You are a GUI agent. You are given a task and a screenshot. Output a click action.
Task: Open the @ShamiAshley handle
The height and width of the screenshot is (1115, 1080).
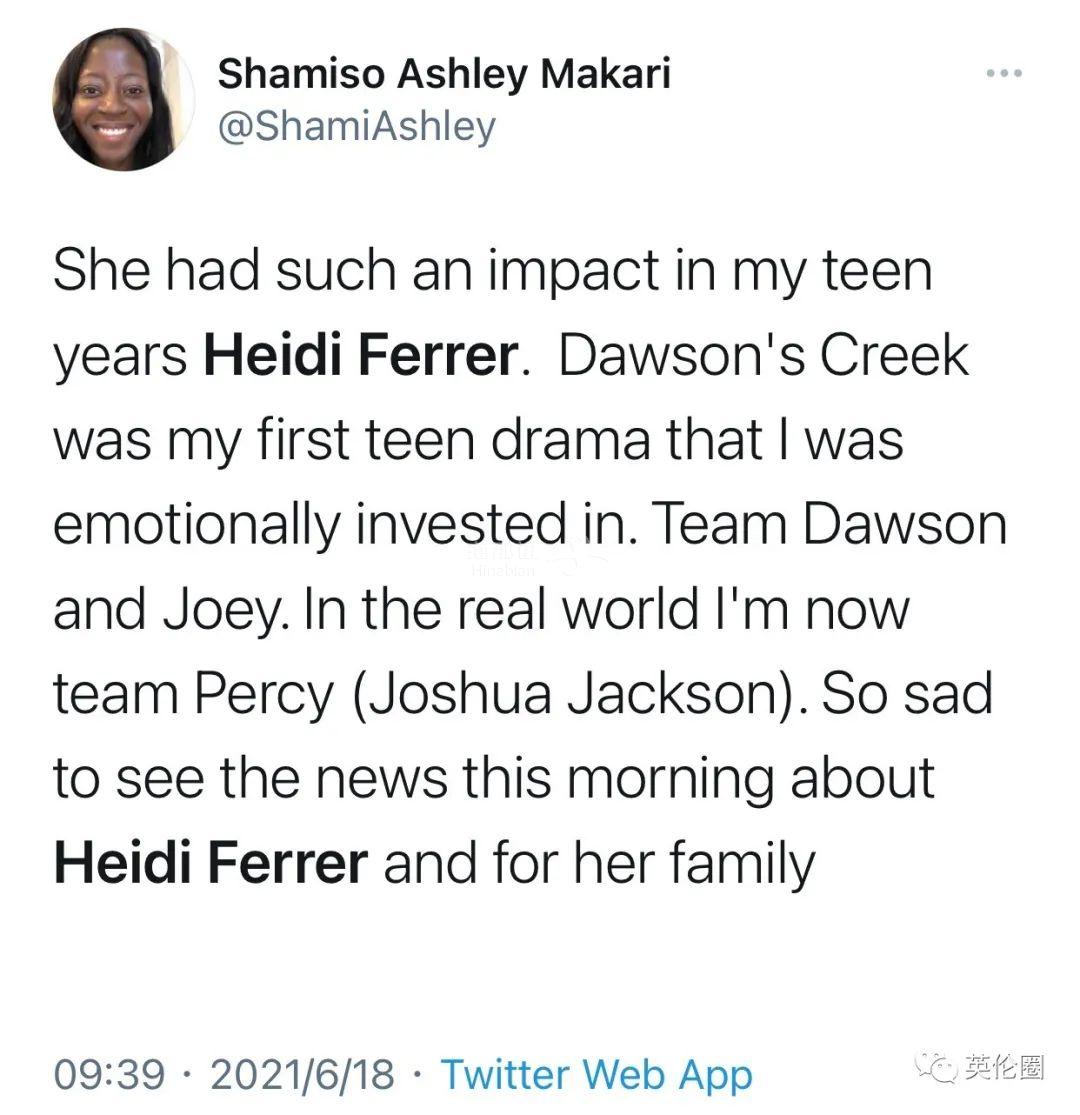pyautogui.click(x=357, y=127)
